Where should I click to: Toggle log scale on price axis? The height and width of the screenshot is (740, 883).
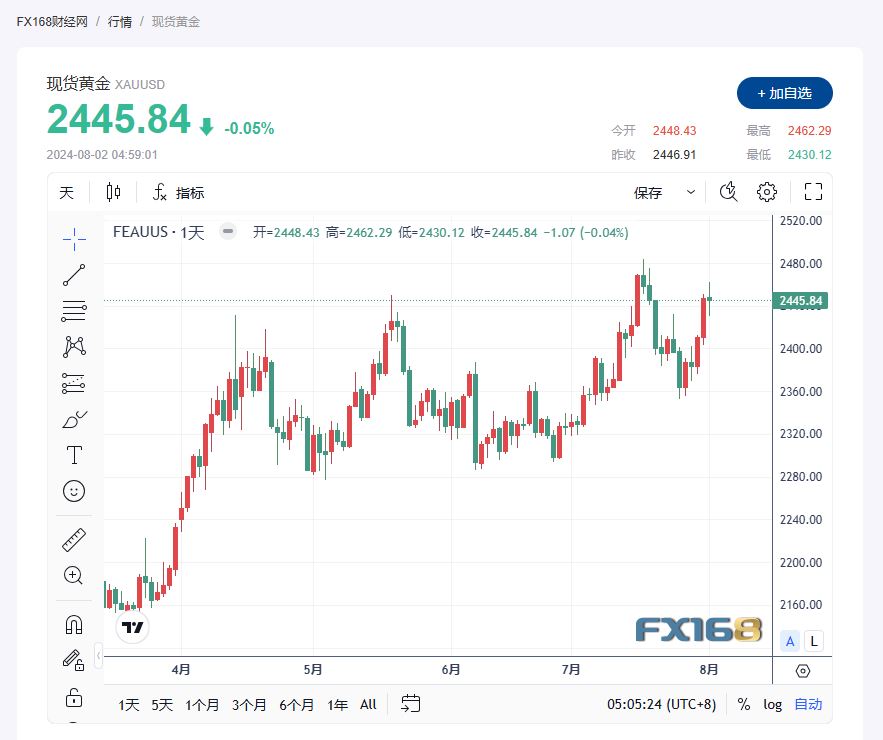(772, 705)
